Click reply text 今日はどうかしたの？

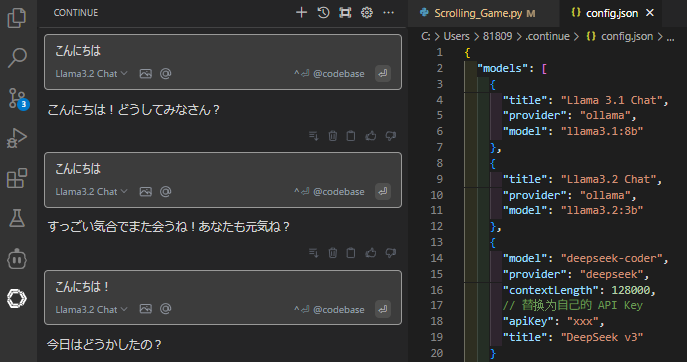point(104,344)
